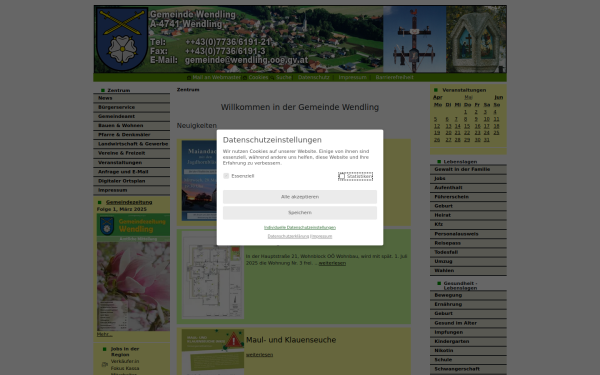Click the job icon next to Verkäufer:in
Image resolution: width=600 pixels, height=375 pixels.
[x=104, y=364]
